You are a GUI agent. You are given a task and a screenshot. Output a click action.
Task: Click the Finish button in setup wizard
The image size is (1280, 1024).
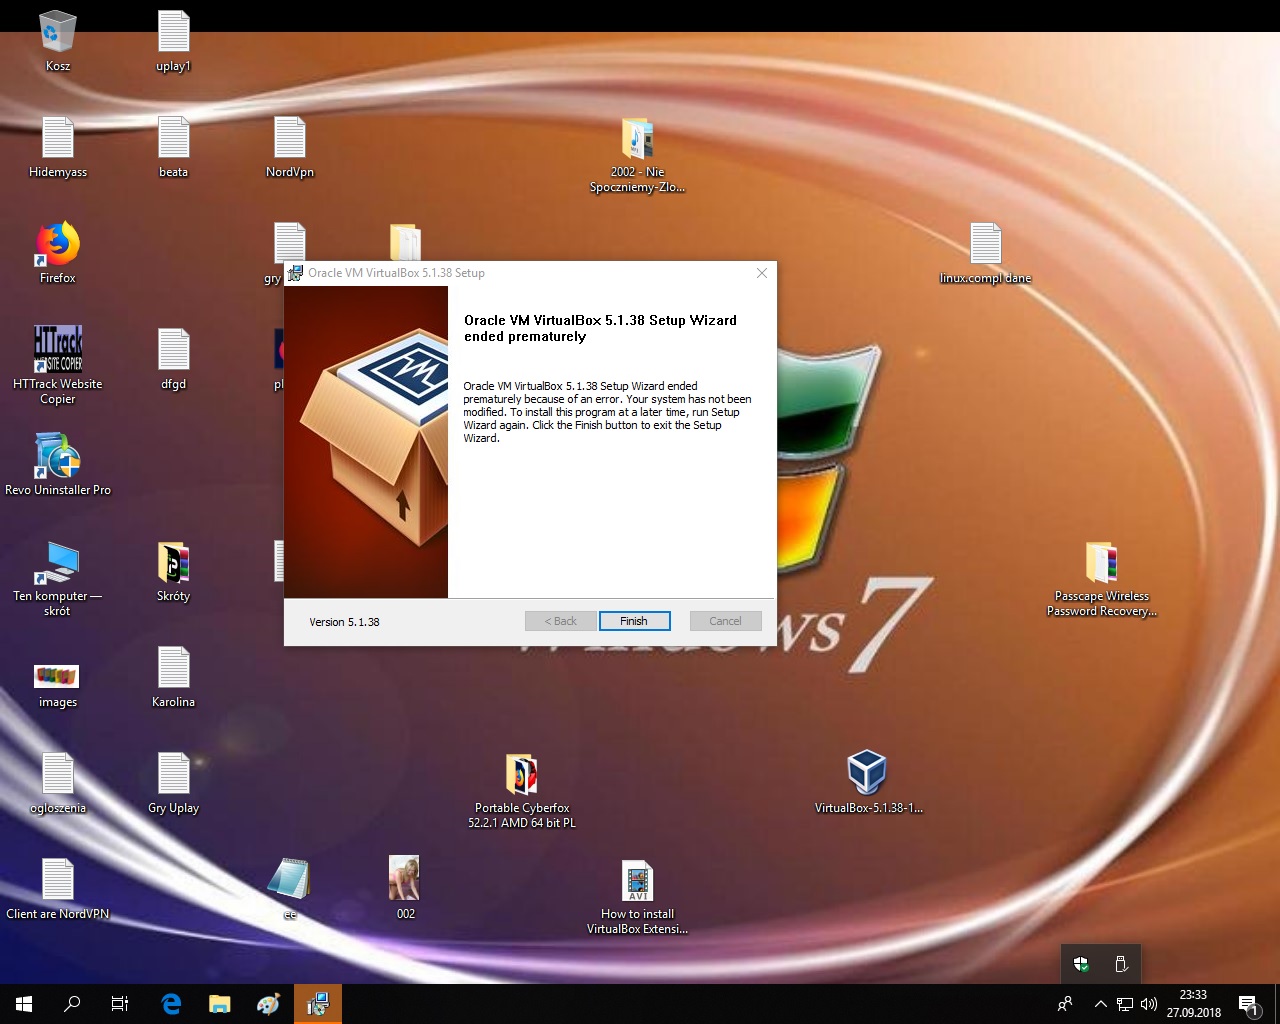point(634,621)
